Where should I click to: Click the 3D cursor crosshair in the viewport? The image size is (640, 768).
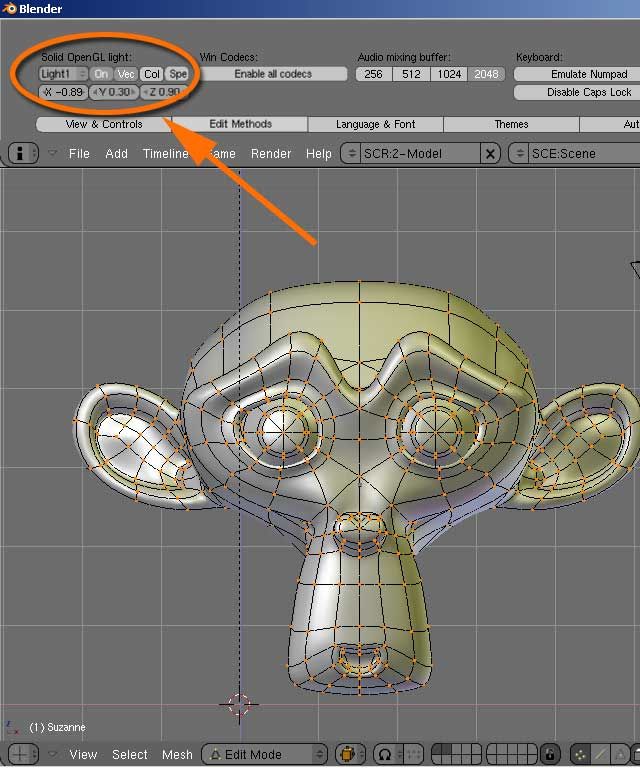click(239, 704)
